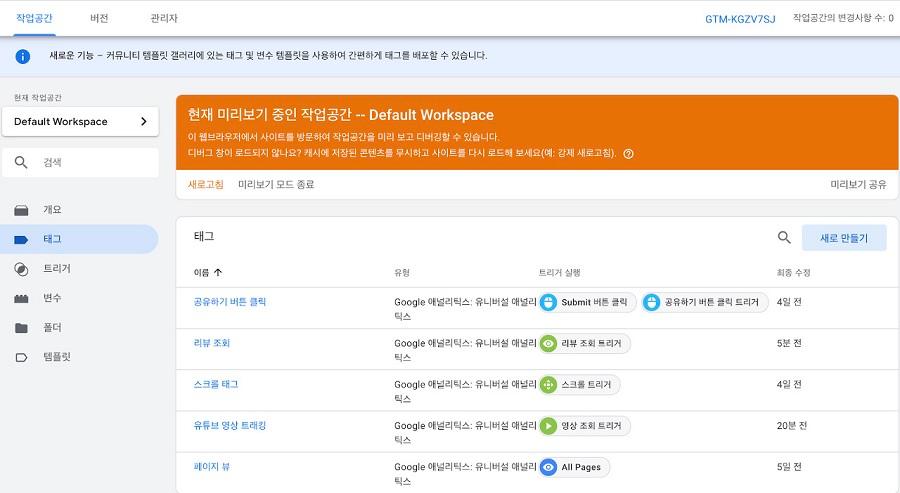Switch to the 관리자 tab
The height and width of the screenshot is (493, 900).
(164, 18)
